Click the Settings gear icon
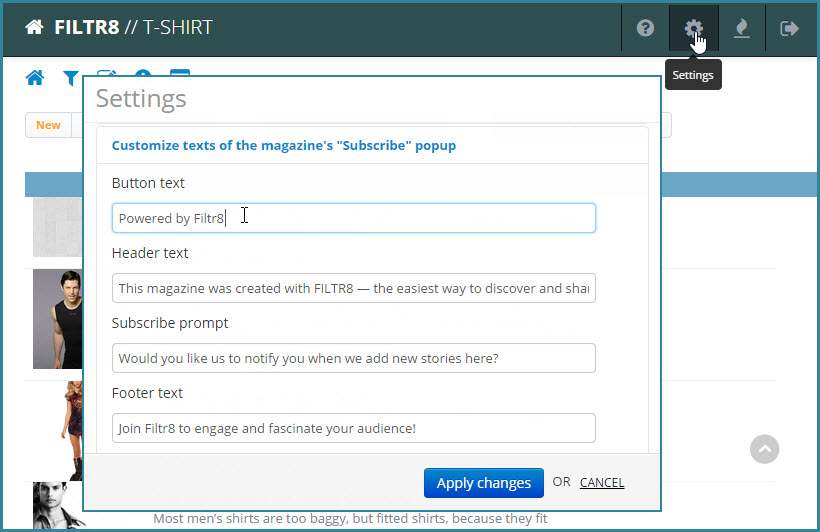820x532 pixels. coord(694,28)
